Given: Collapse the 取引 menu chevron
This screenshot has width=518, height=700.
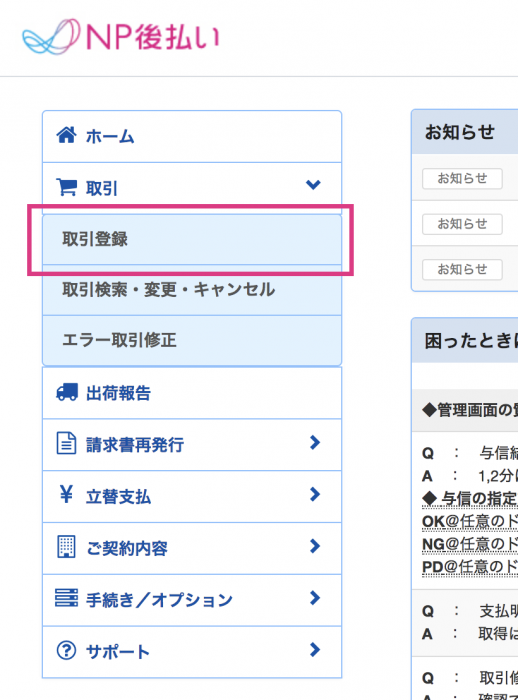Looking at the screenshot, I should (x=313, y=184).
